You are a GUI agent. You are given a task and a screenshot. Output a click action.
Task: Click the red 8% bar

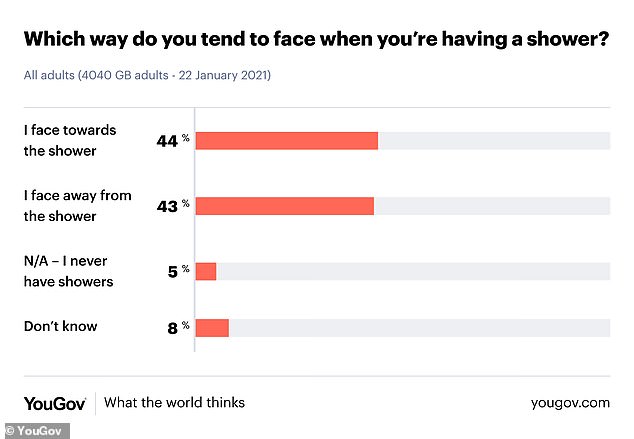pyautogui.click(x=212, y=327)
